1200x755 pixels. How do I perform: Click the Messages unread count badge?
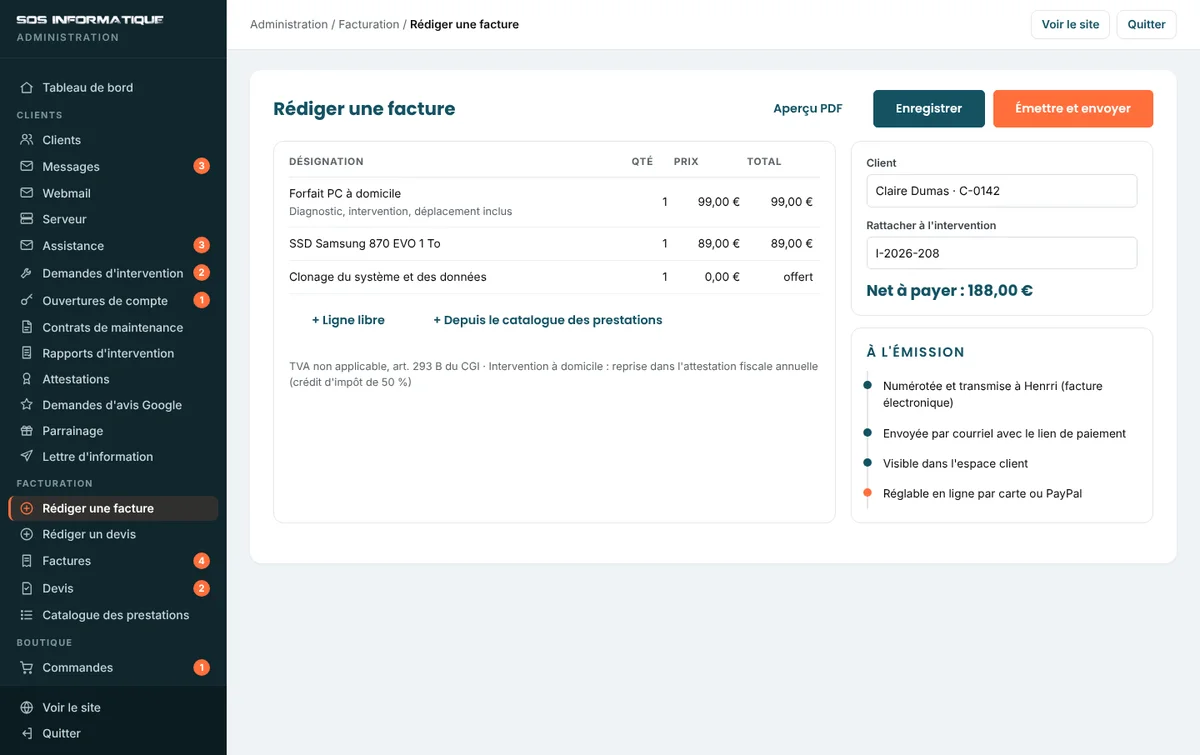(201, 167)
